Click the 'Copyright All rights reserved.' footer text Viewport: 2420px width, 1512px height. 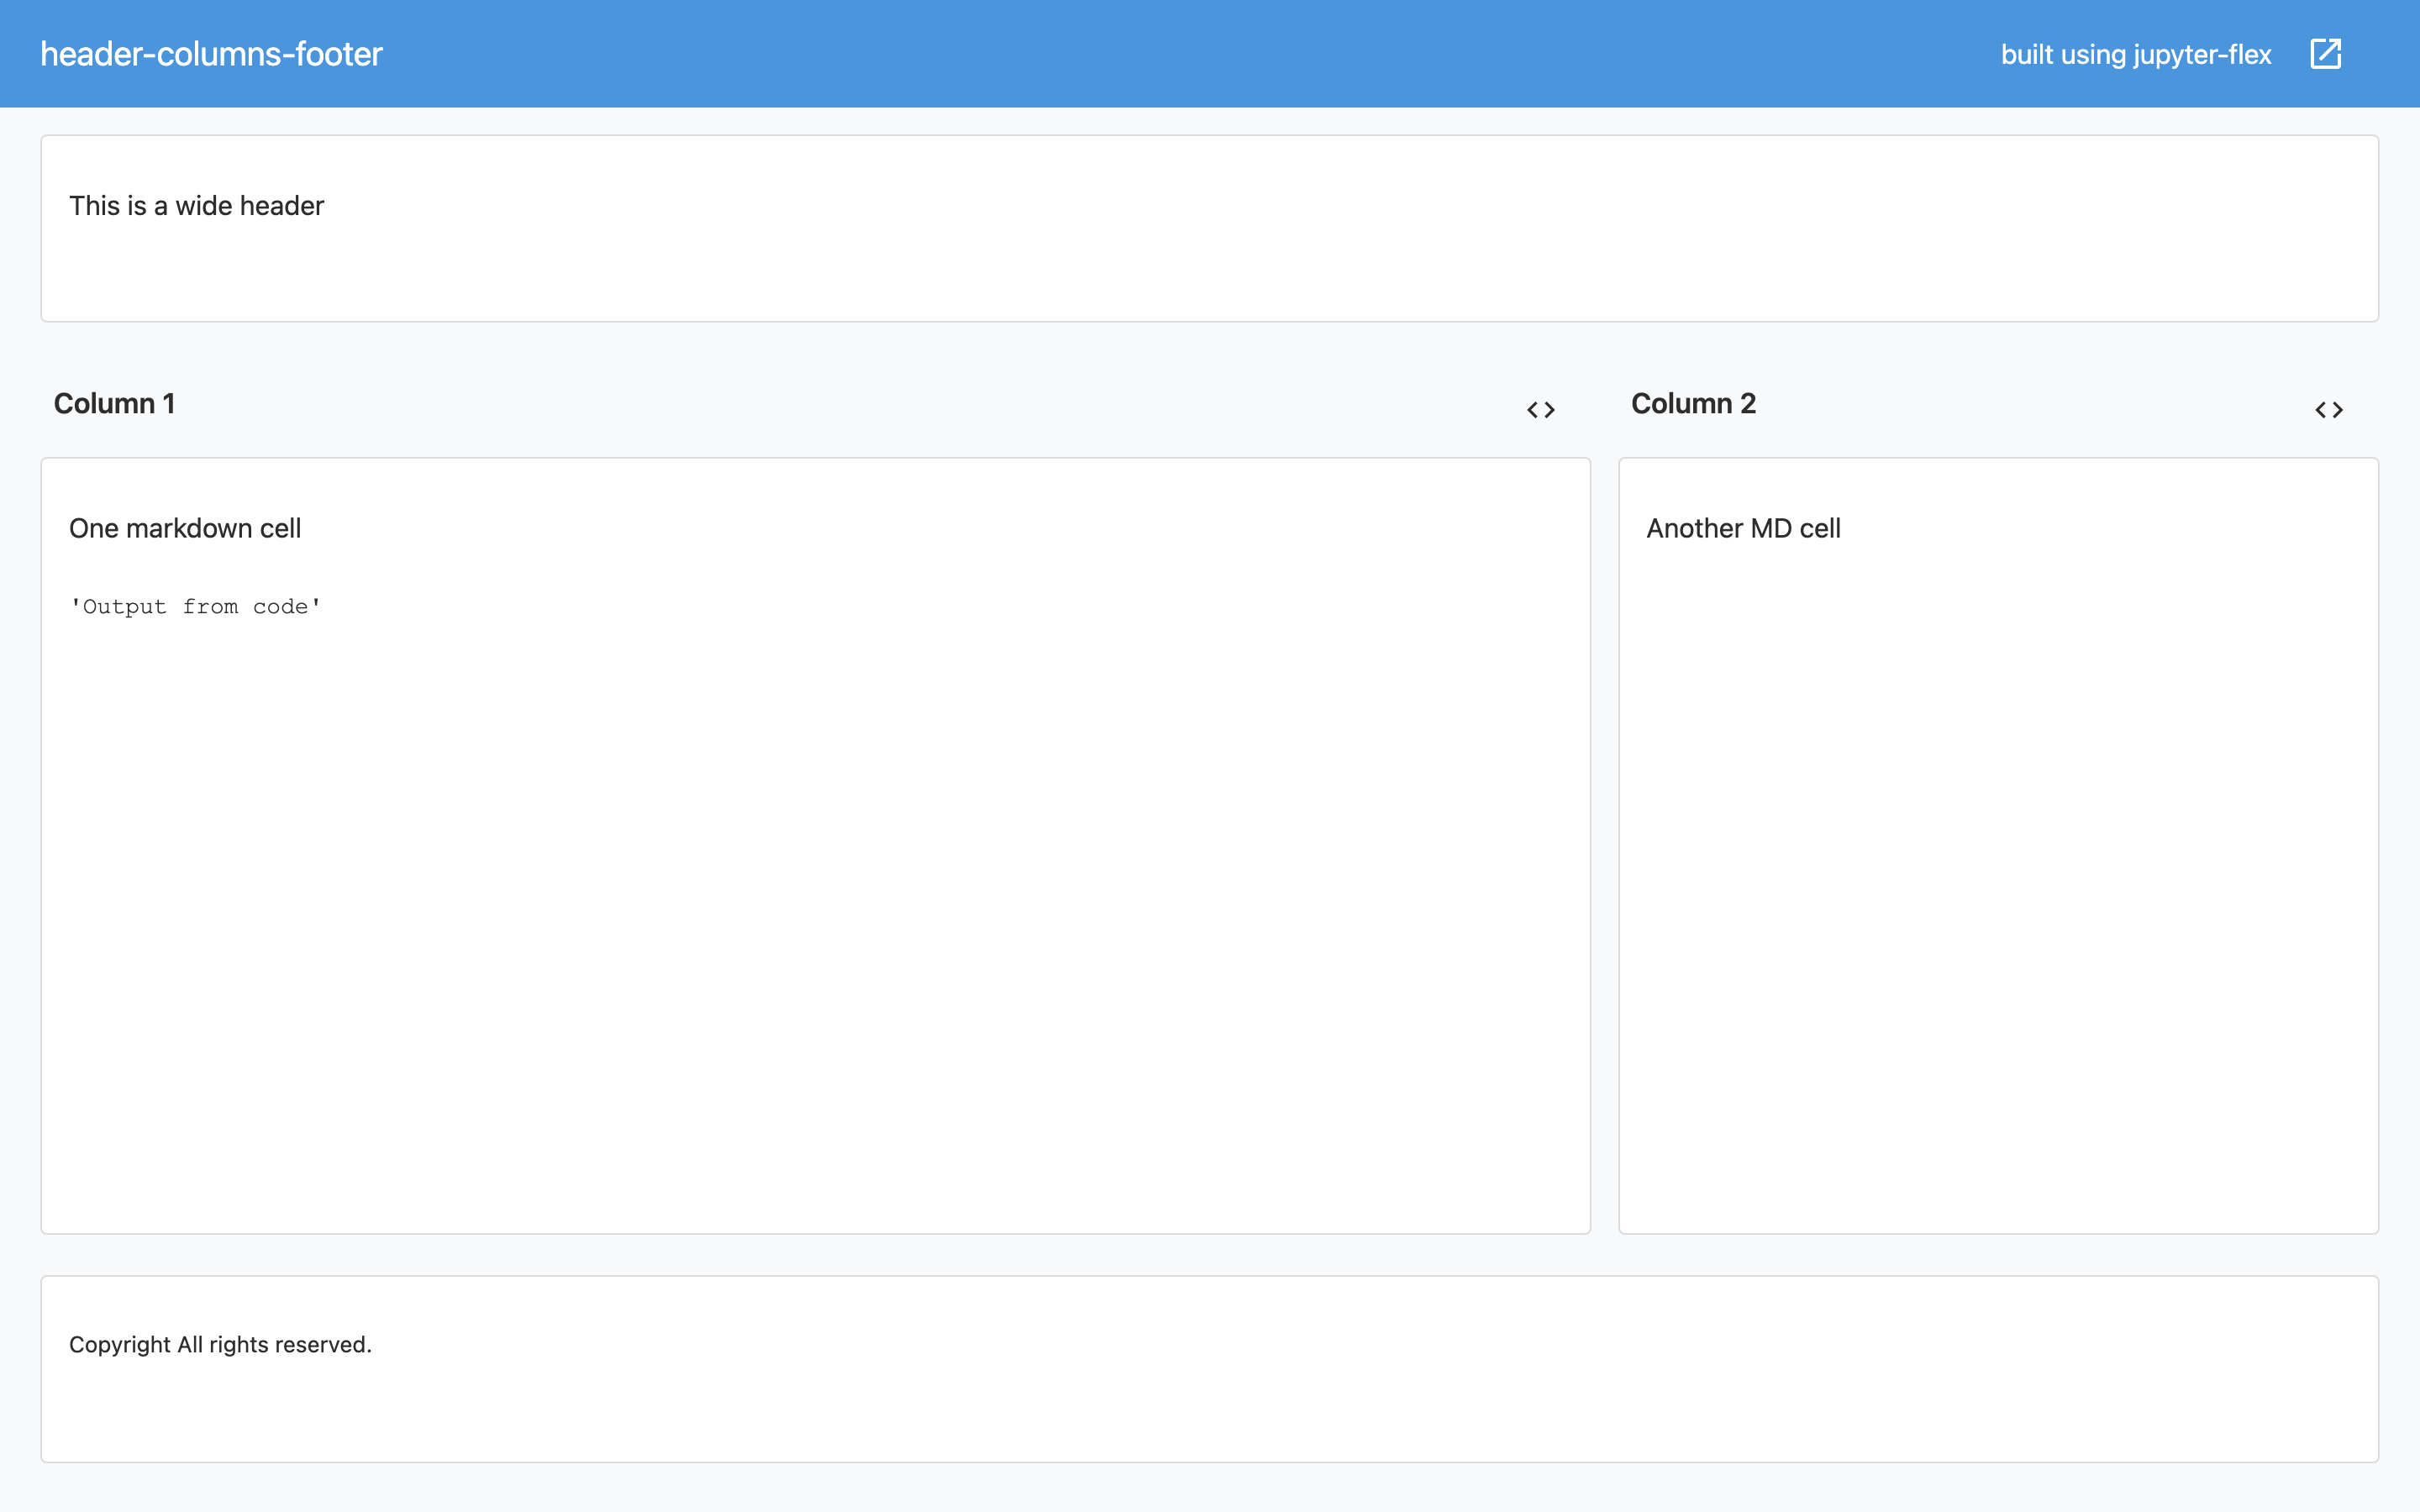[x=220, y=1345]
